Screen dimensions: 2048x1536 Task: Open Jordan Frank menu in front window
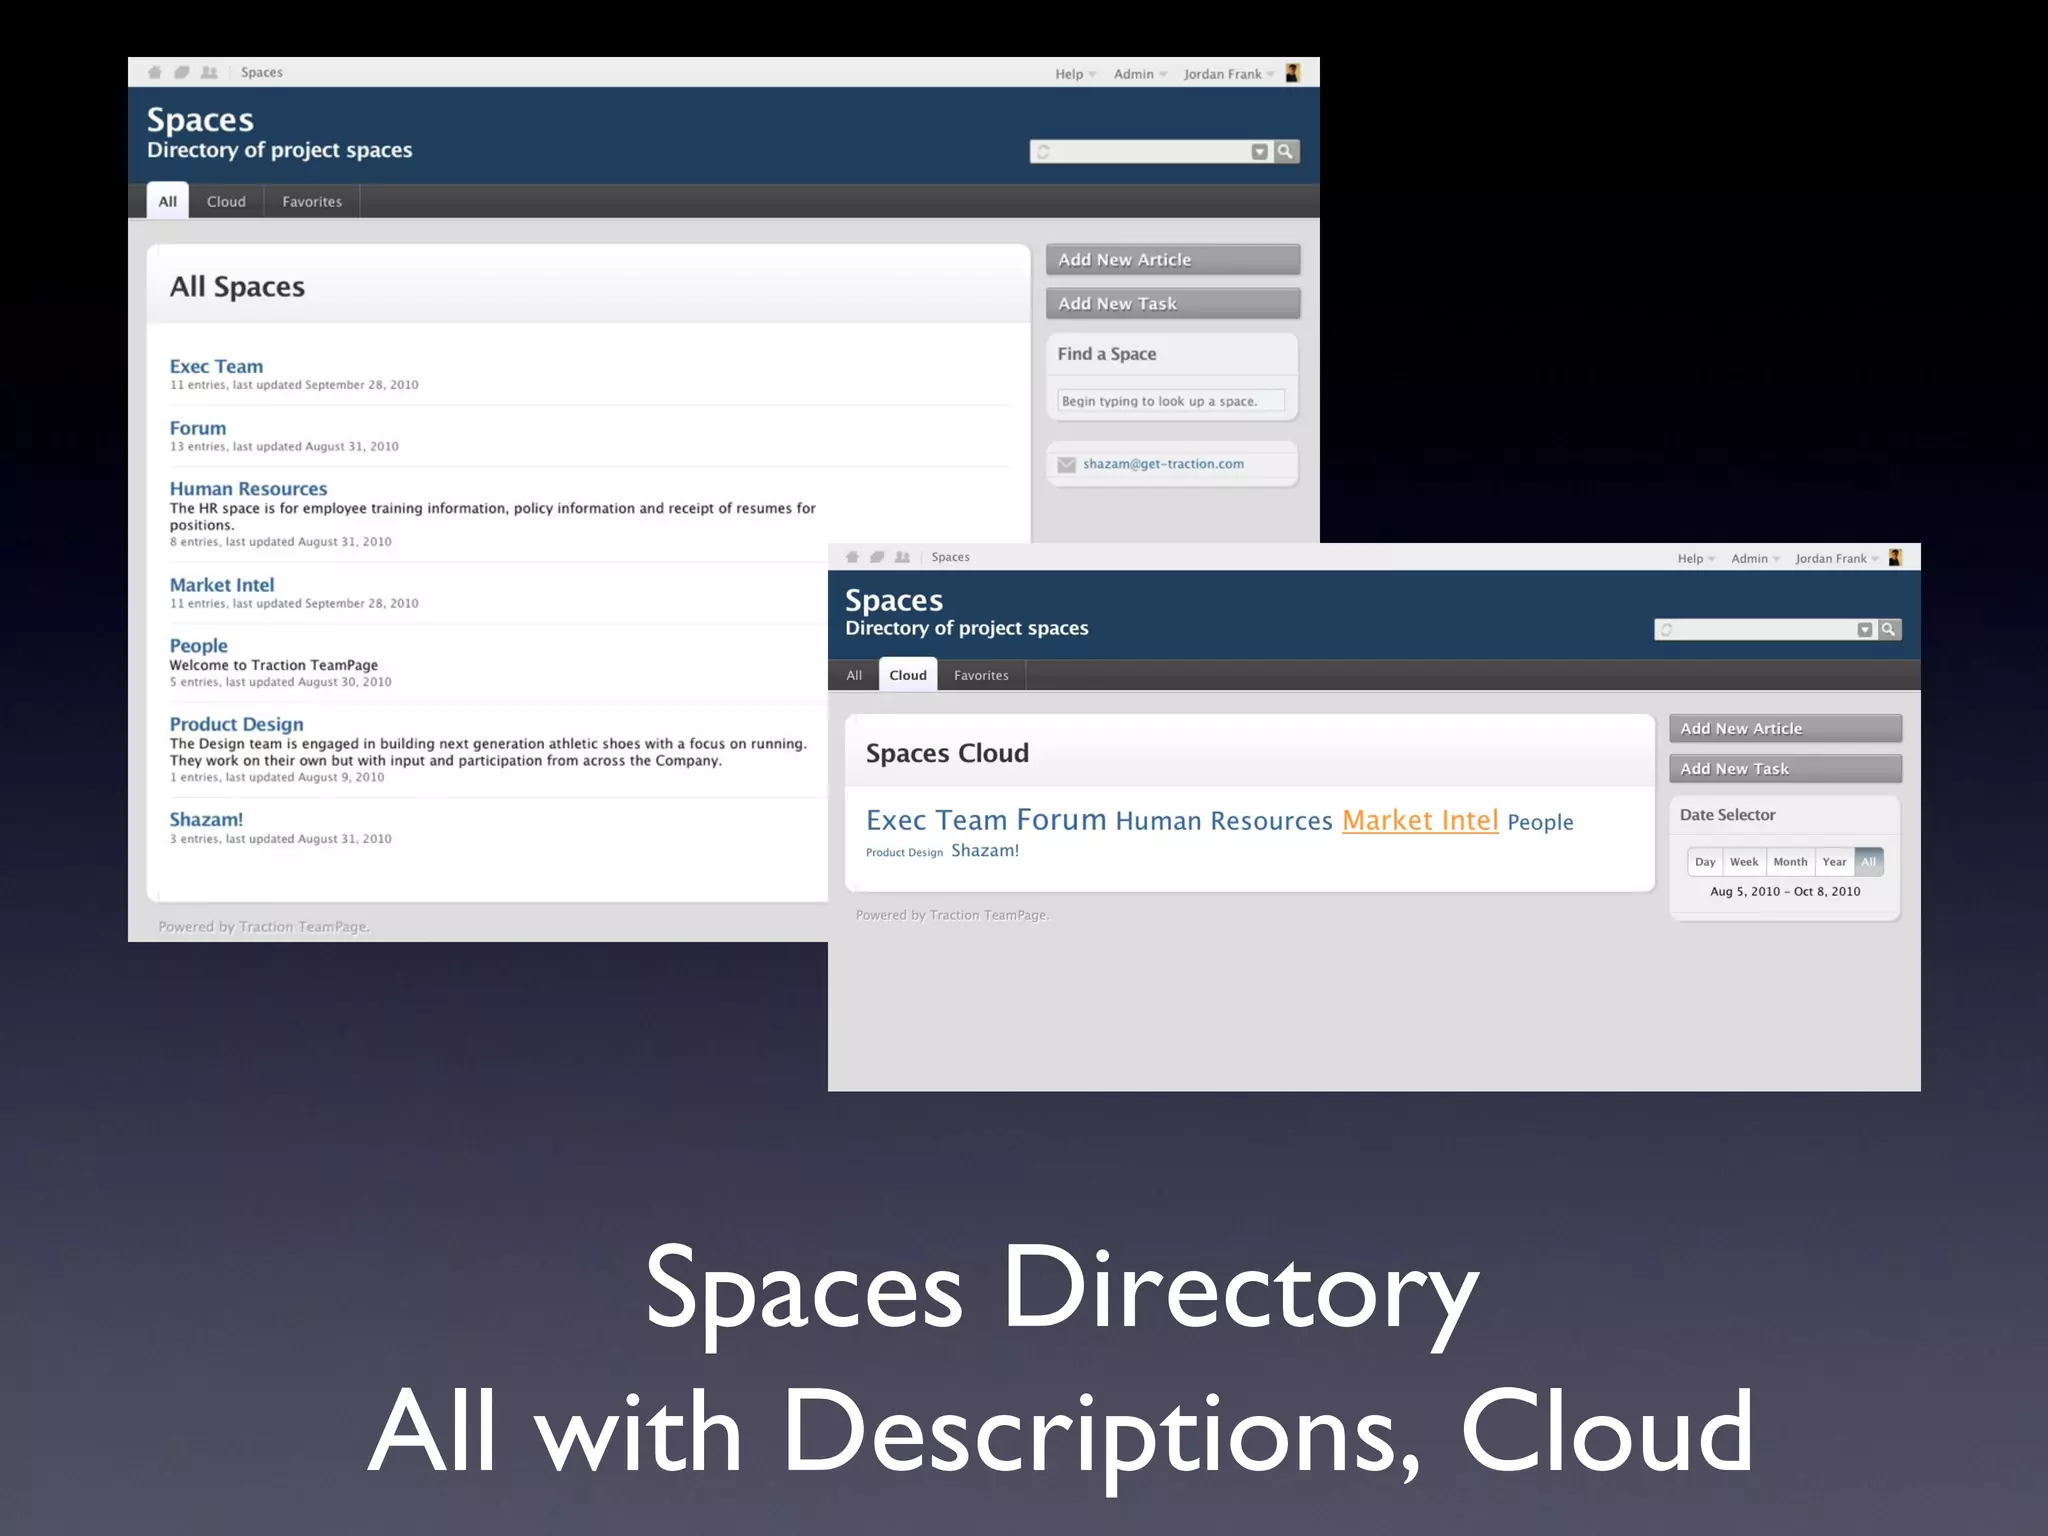(1836, 559)
